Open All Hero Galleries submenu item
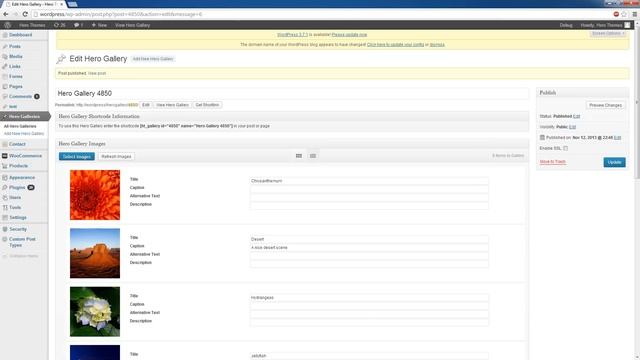640x360 pixels. 20,127
